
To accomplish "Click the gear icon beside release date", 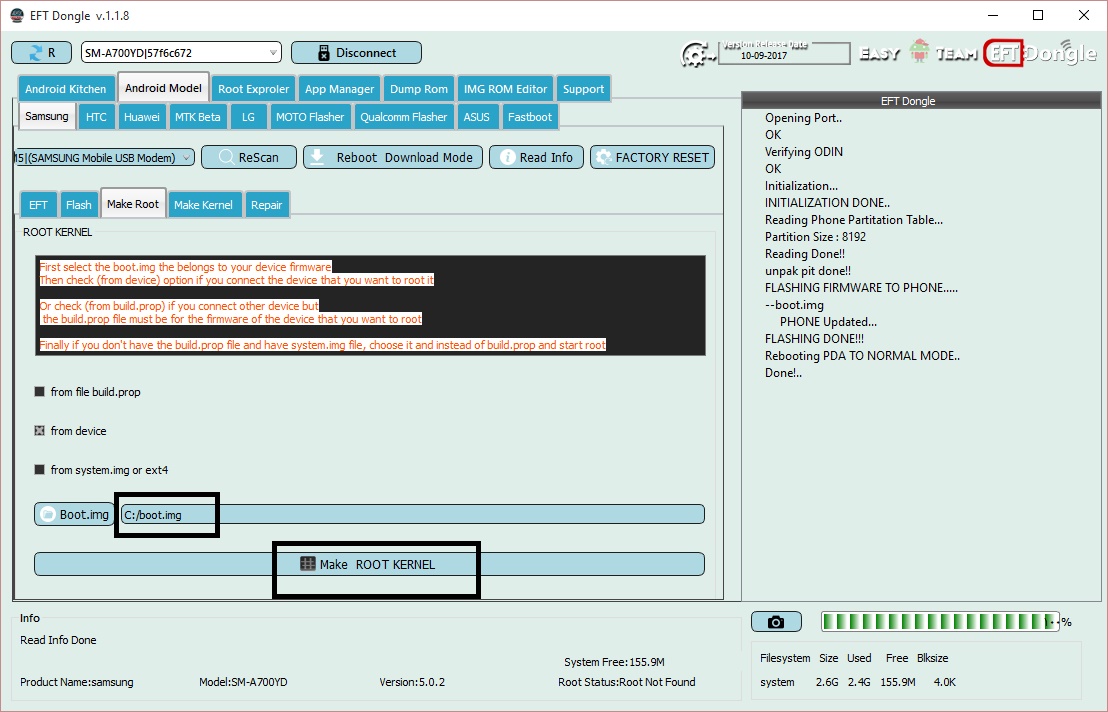I will tap(697, 54).
